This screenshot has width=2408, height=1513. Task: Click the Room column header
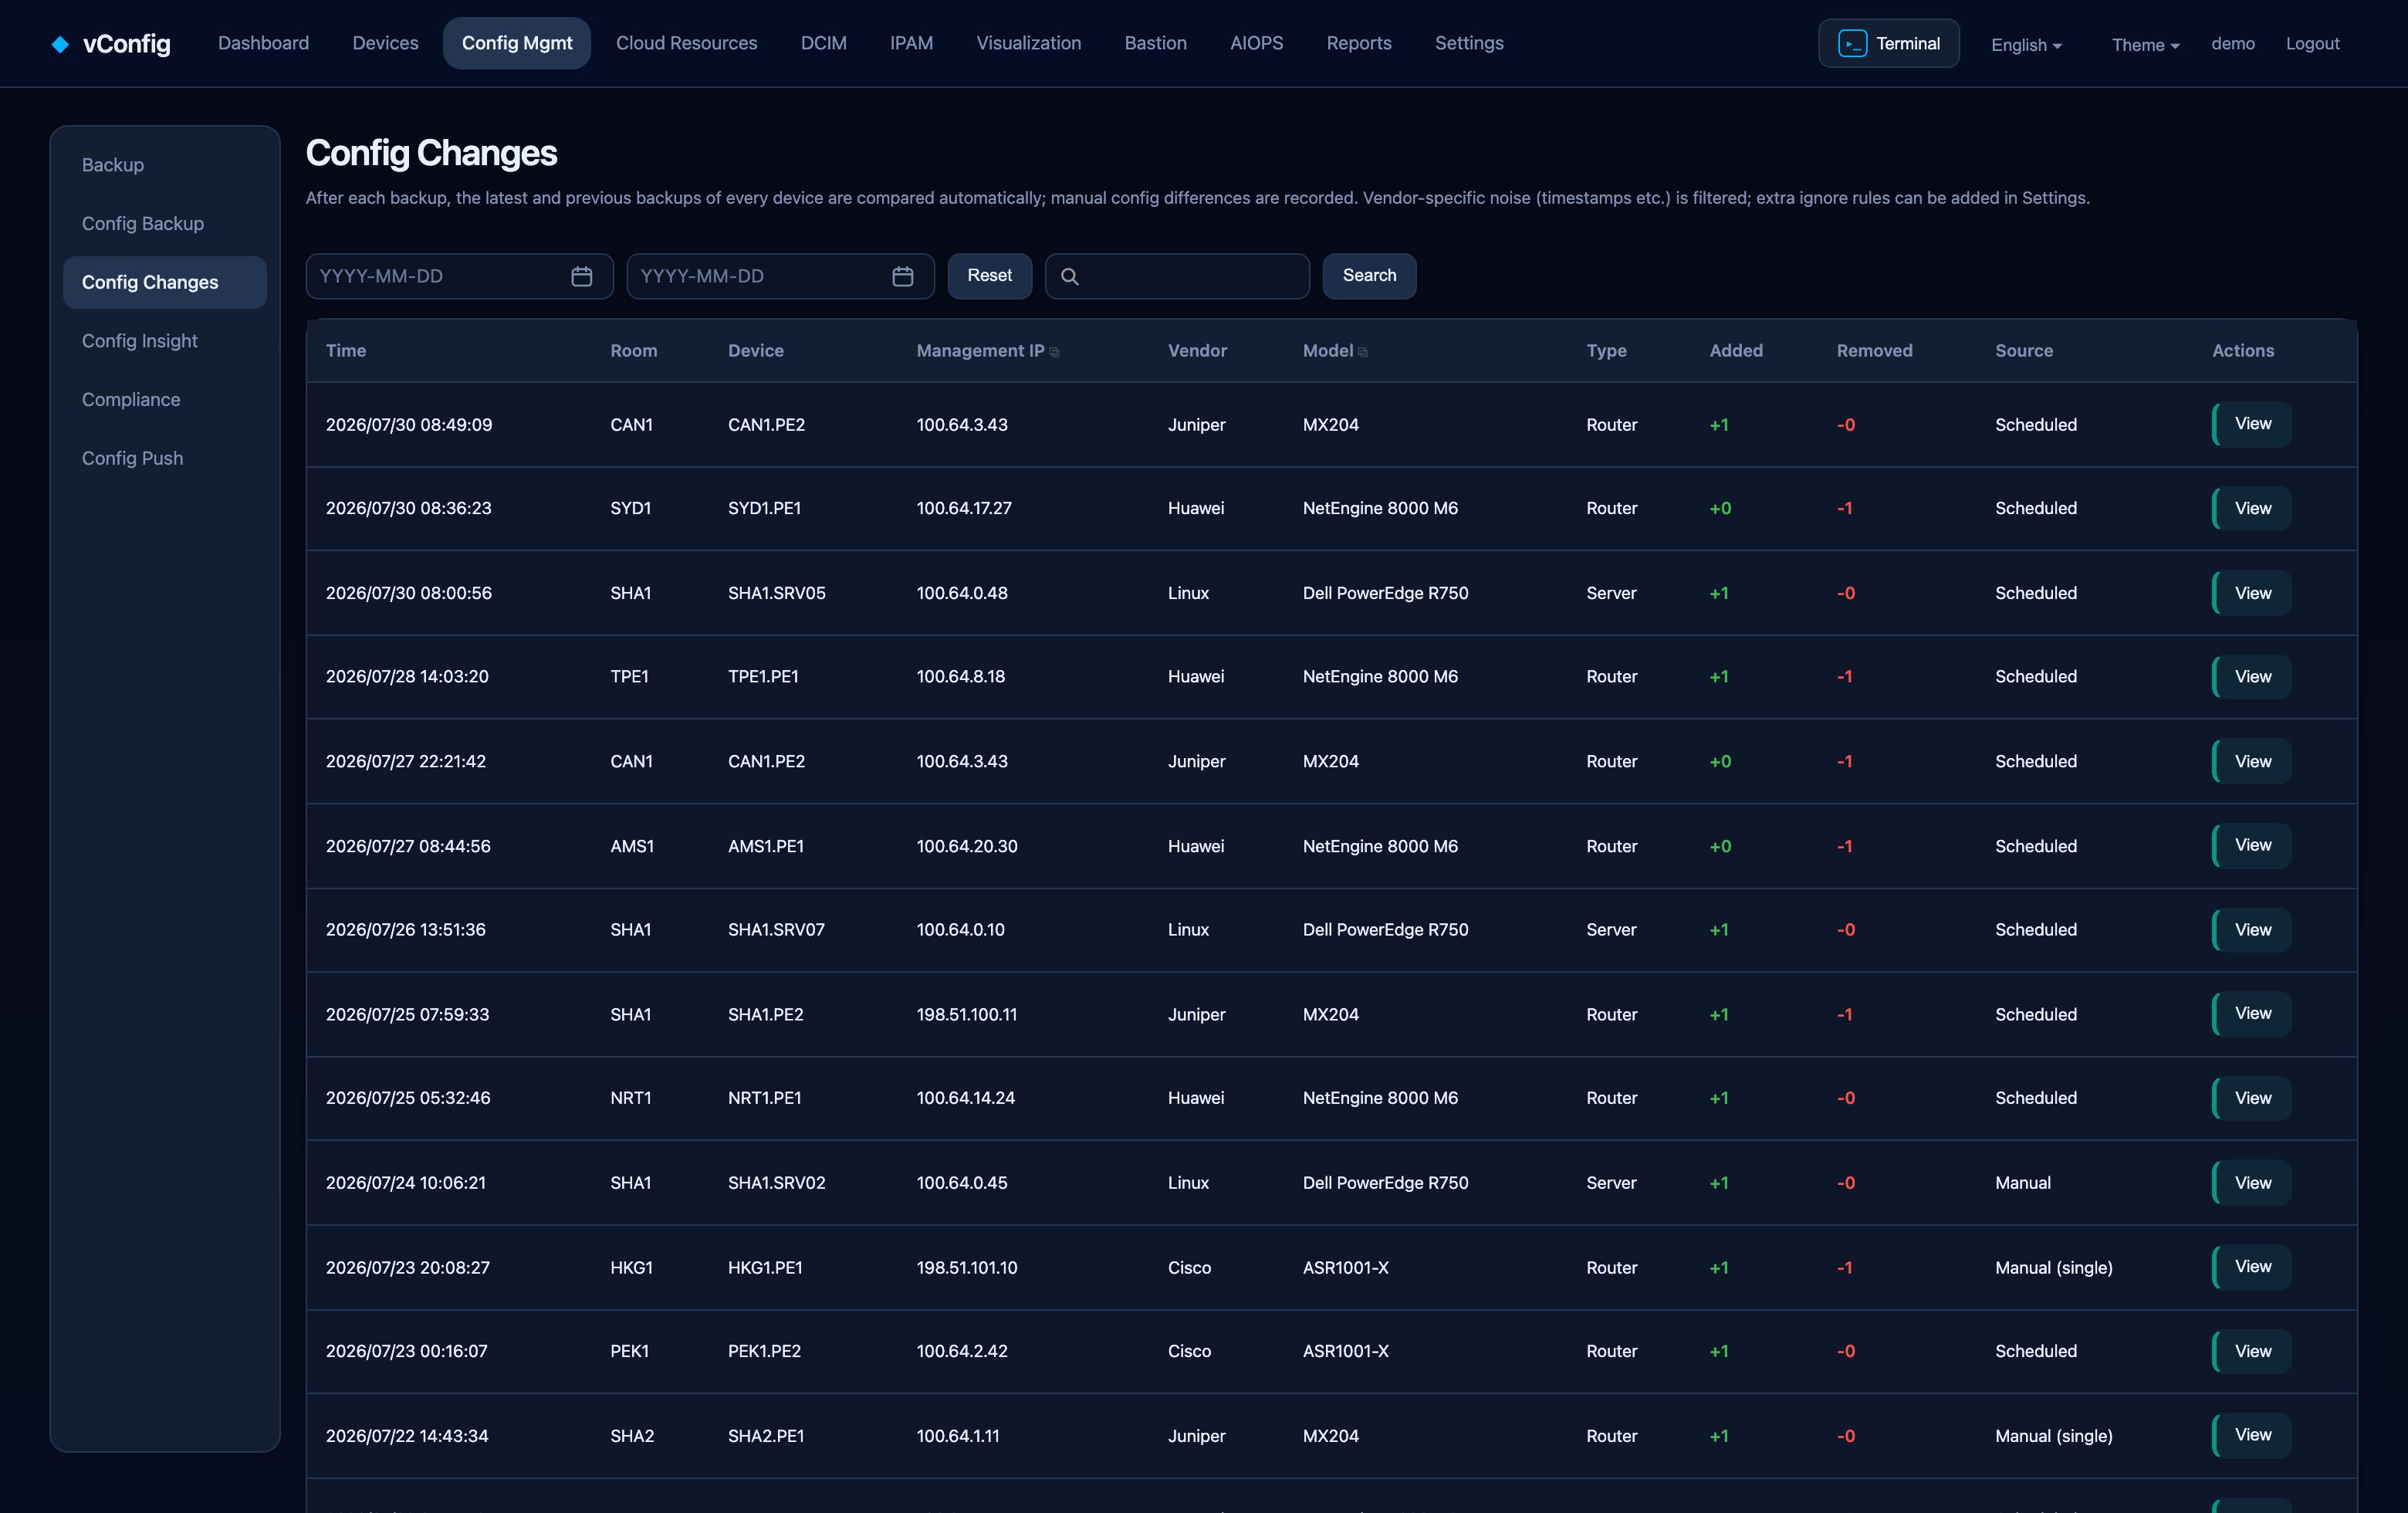[x=633, y=351]
